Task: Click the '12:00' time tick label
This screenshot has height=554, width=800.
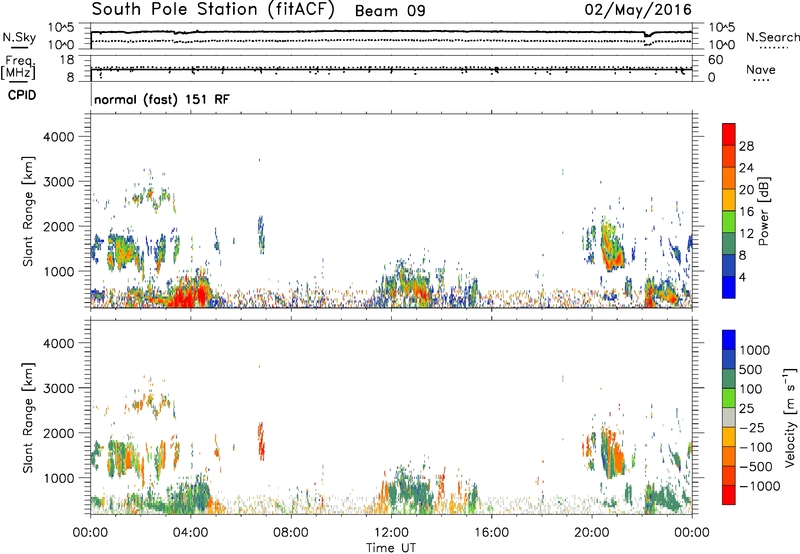Action: 391,533
